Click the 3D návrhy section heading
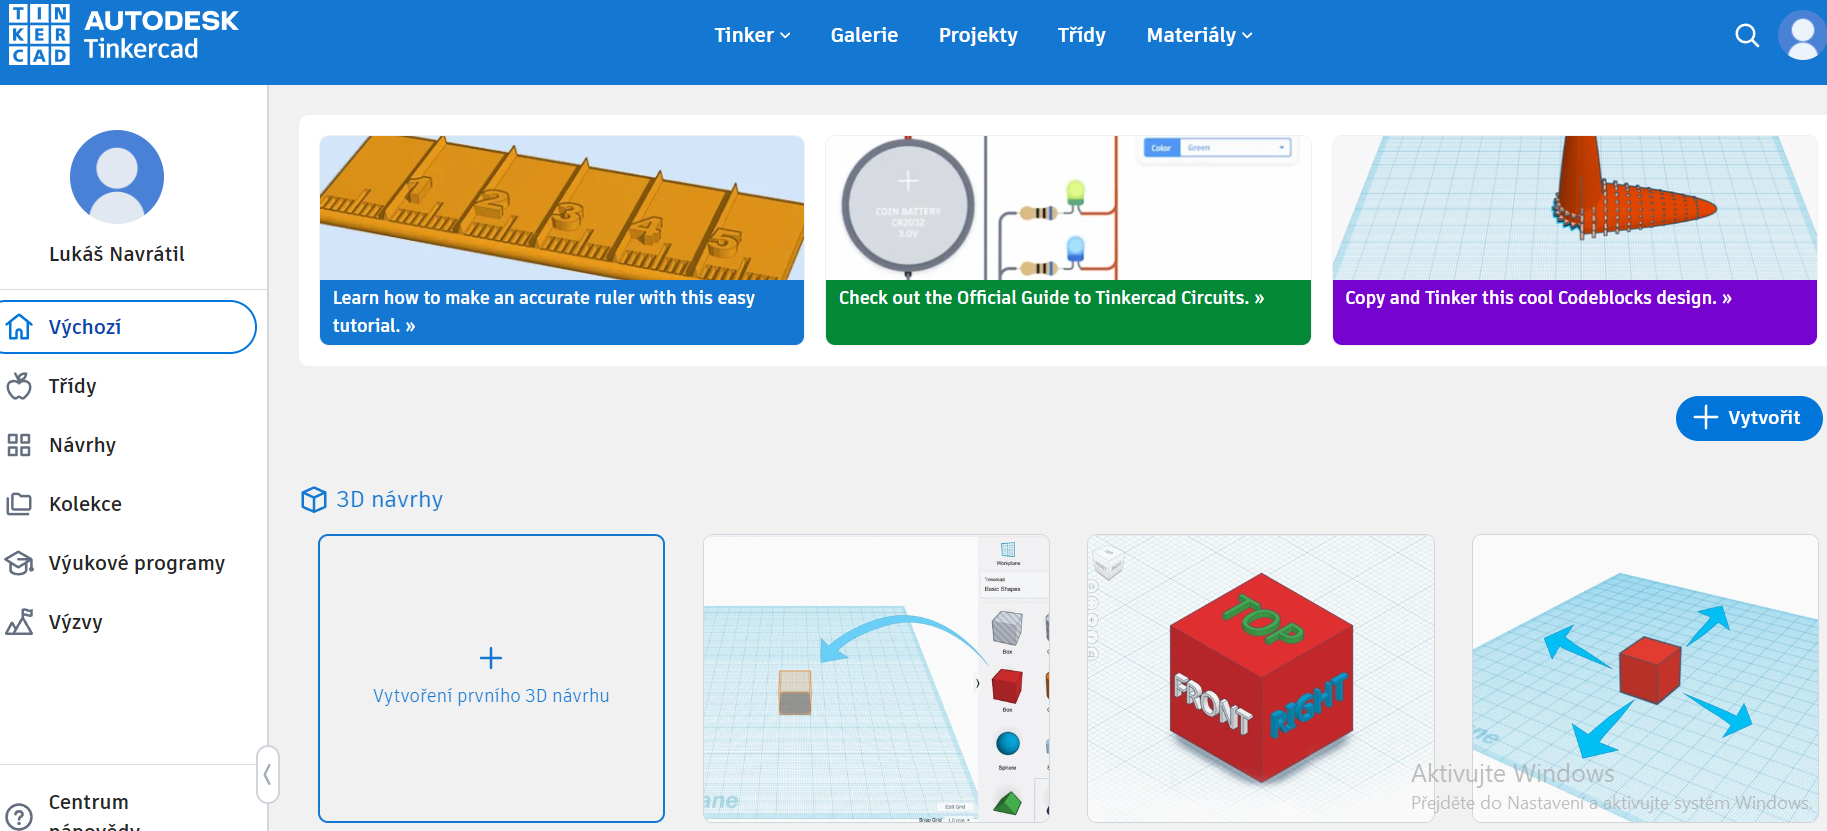The width and height of the screenshot is (1827, 831). click(x=389, y=499)
